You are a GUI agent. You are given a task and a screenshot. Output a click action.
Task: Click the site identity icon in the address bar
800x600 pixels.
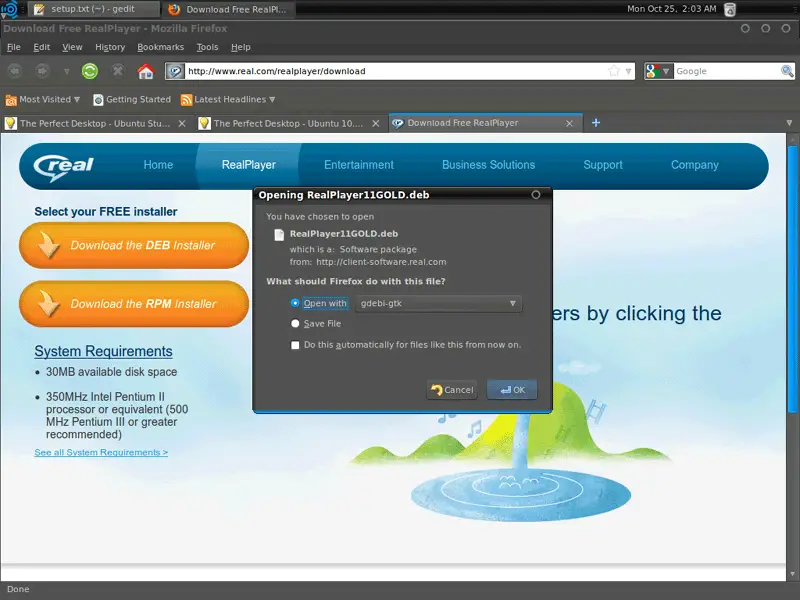point(175,71)
